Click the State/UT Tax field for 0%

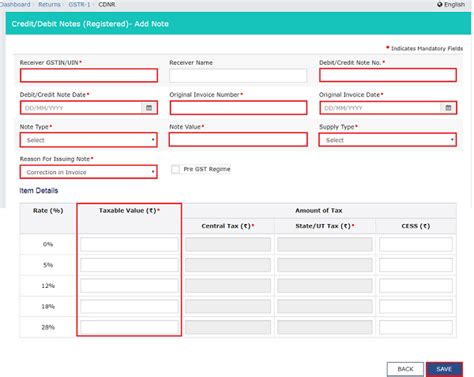tap(325, 244)
